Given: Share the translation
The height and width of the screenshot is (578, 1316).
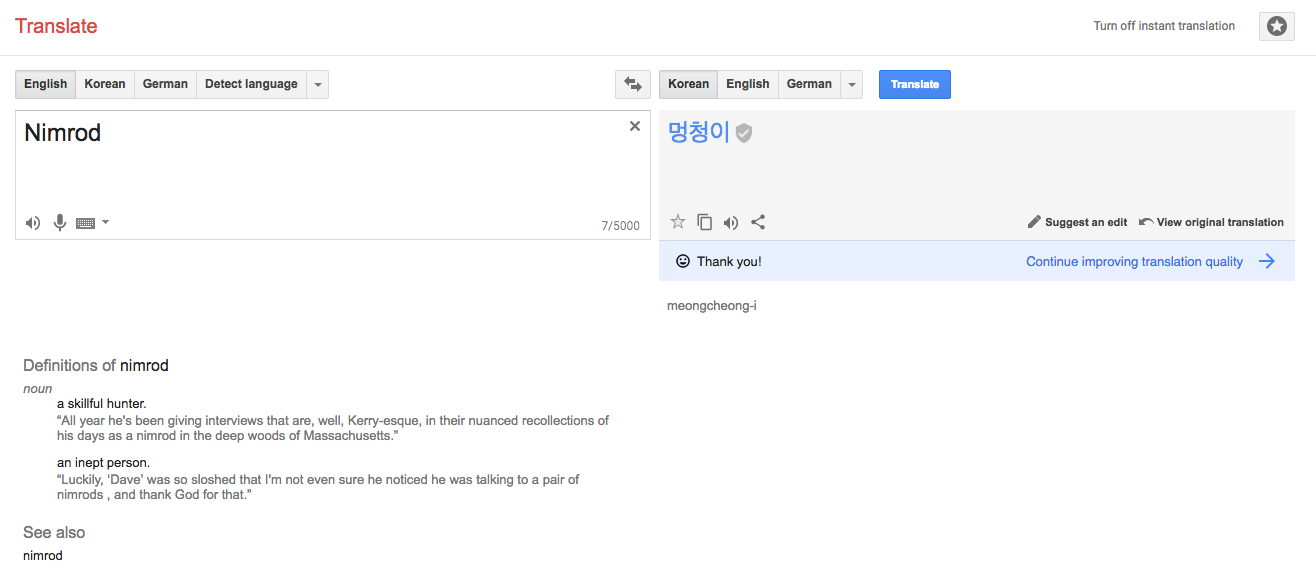Looking at the screenshot, I should coord(758,222).
